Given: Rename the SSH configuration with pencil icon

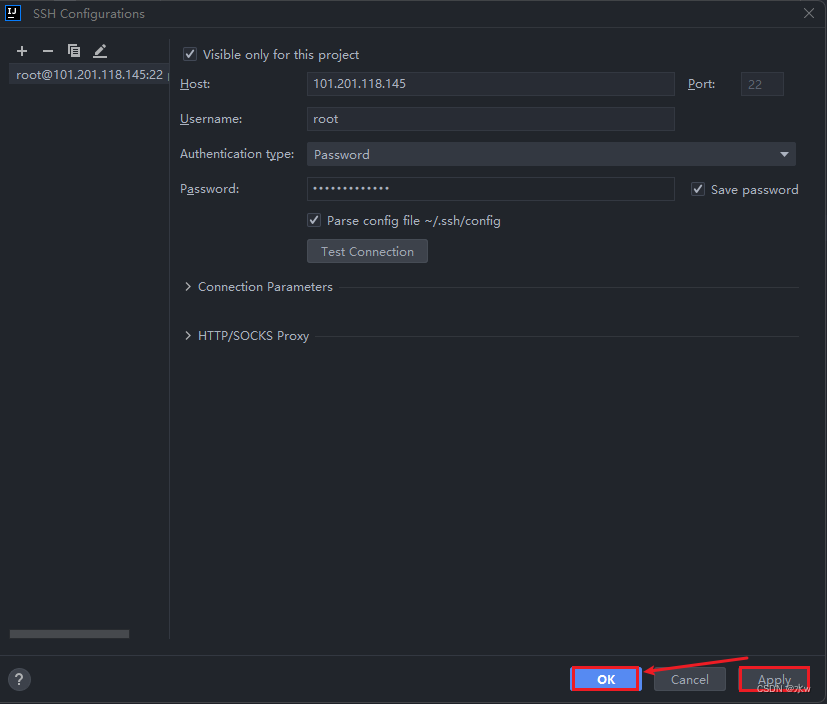Looking at the screenshot, I should coord(99,50).
